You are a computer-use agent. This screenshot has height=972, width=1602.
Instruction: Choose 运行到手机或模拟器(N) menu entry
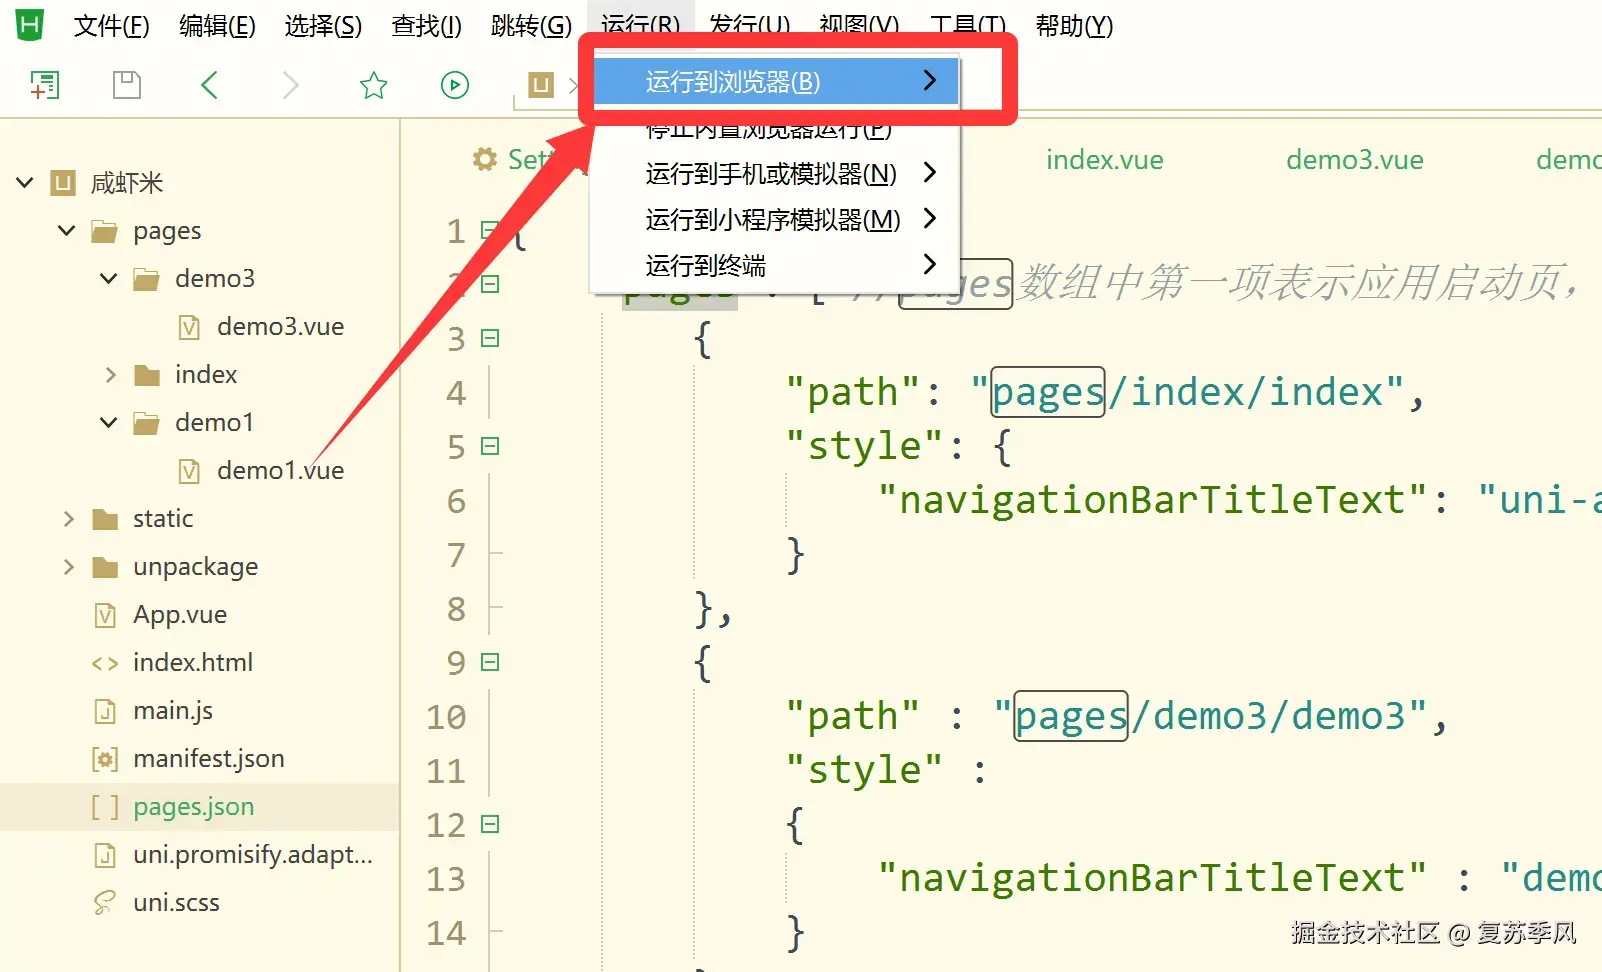point(777,174)
